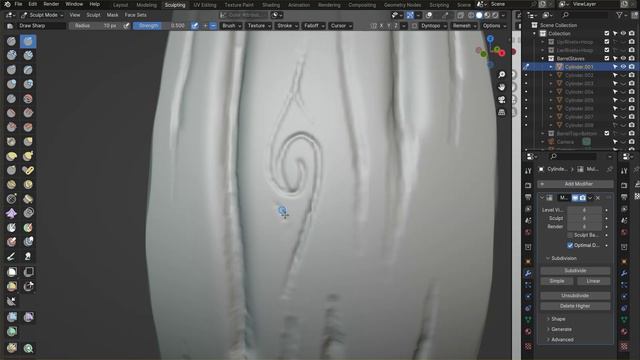The width and height of the screenshot is (640, 360).
Task: Open the Tool tab in Properties editor
Action: coord(528,171)
